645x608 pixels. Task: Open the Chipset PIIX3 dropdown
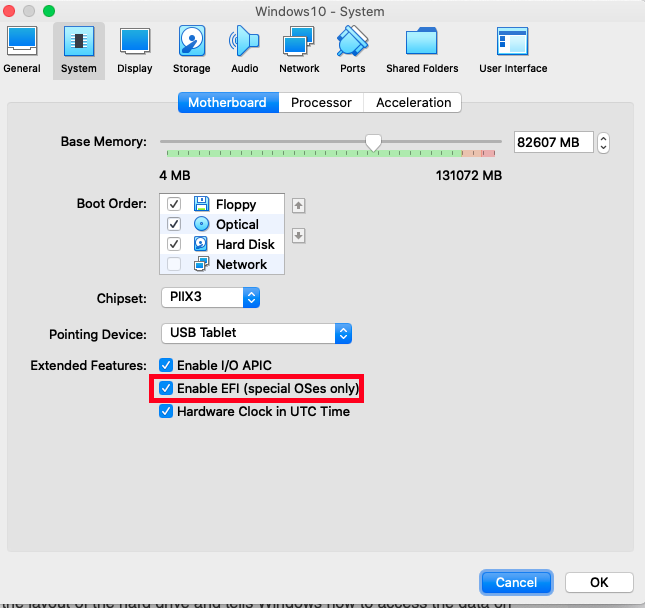pos(210,297)
